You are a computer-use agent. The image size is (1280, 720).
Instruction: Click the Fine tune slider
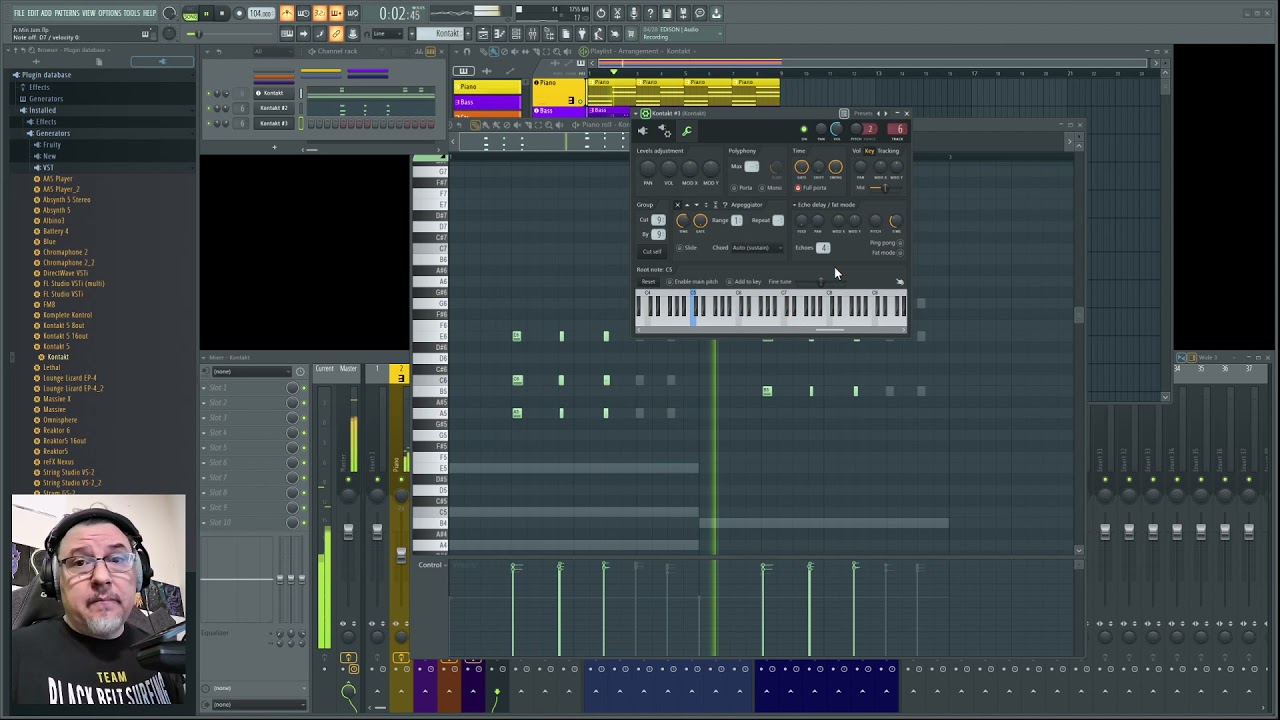point(820,282)
